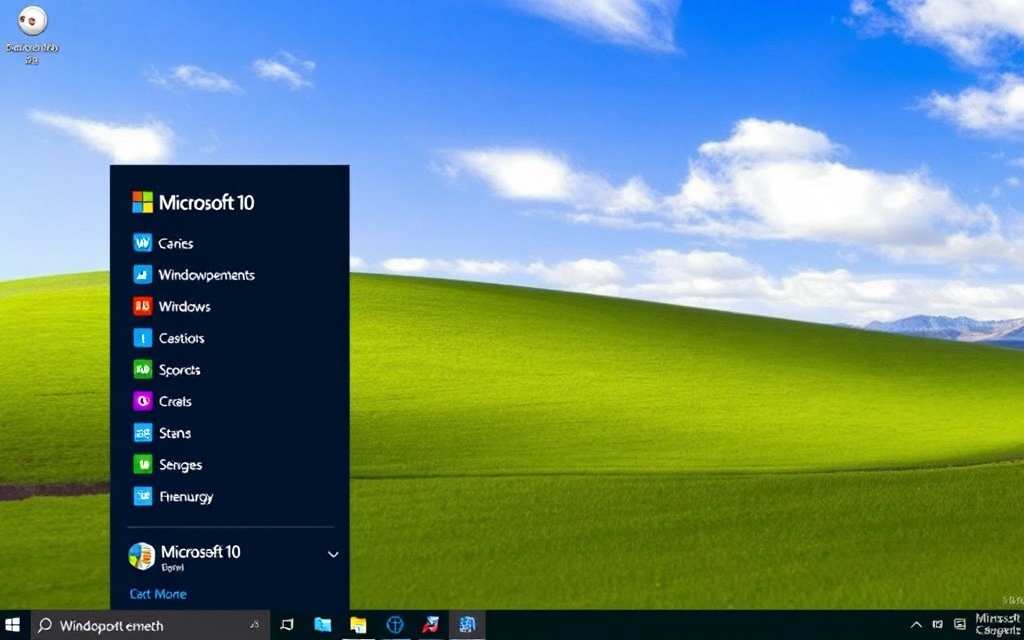Click the Caries app icon
This screenshot has height=640, width=1024.
[x=142, y=243]
